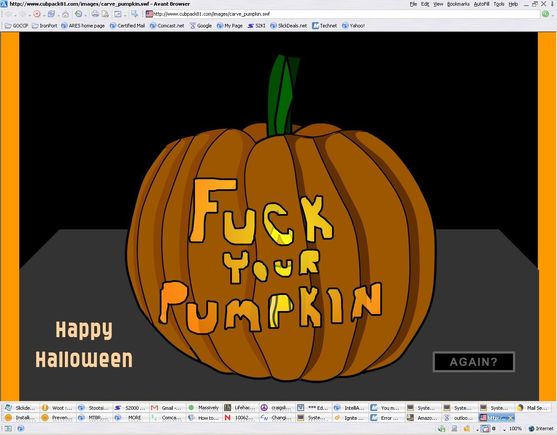Click the AGAIN? button

coord(474,362)
